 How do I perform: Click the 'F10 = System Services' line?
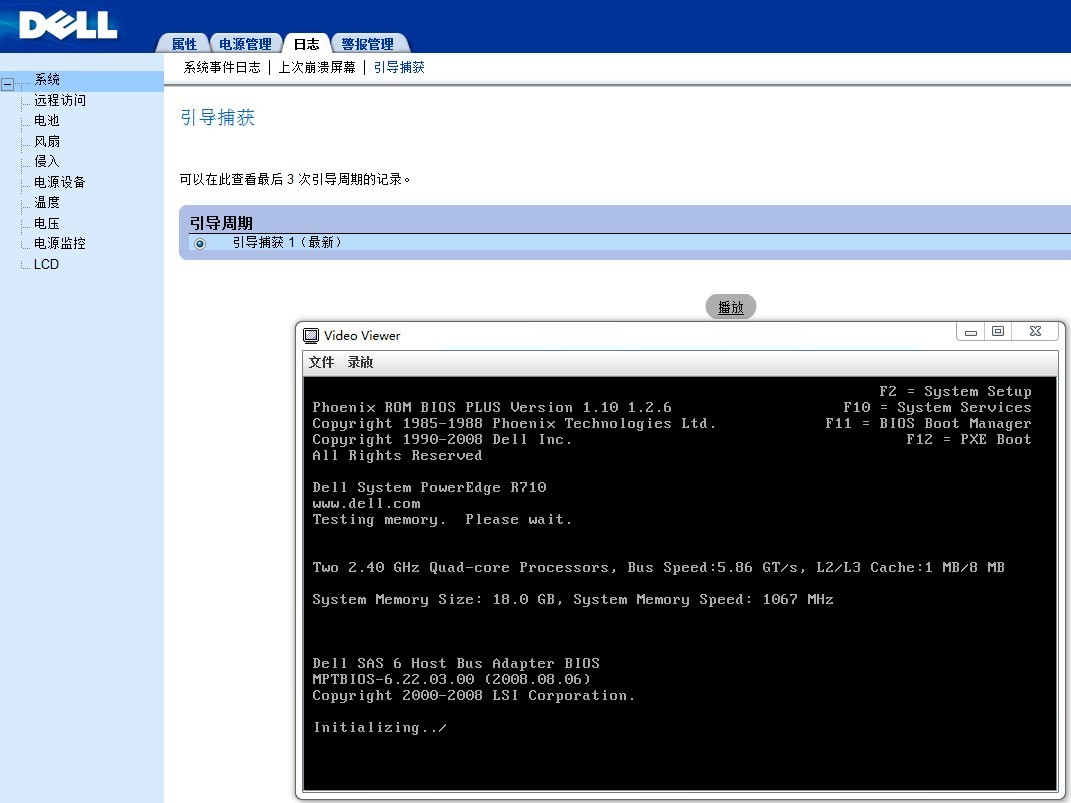click(937, 408)
